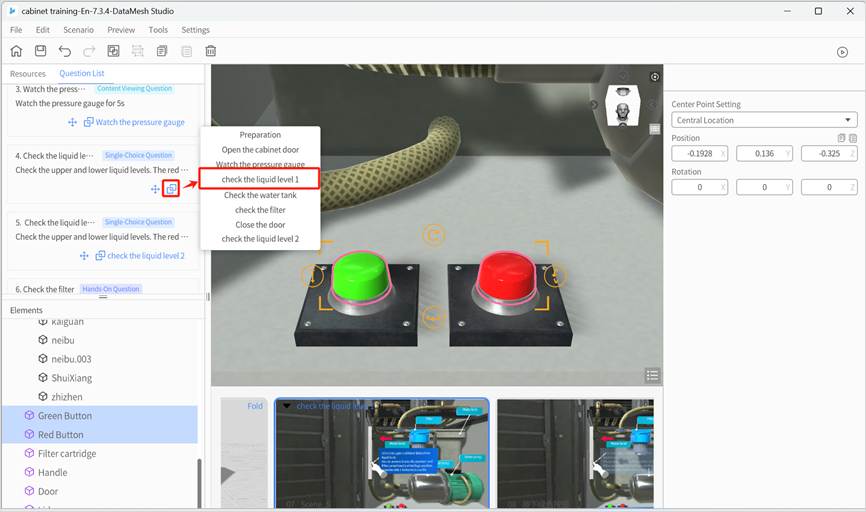Undo the last action

coord(65,51)
